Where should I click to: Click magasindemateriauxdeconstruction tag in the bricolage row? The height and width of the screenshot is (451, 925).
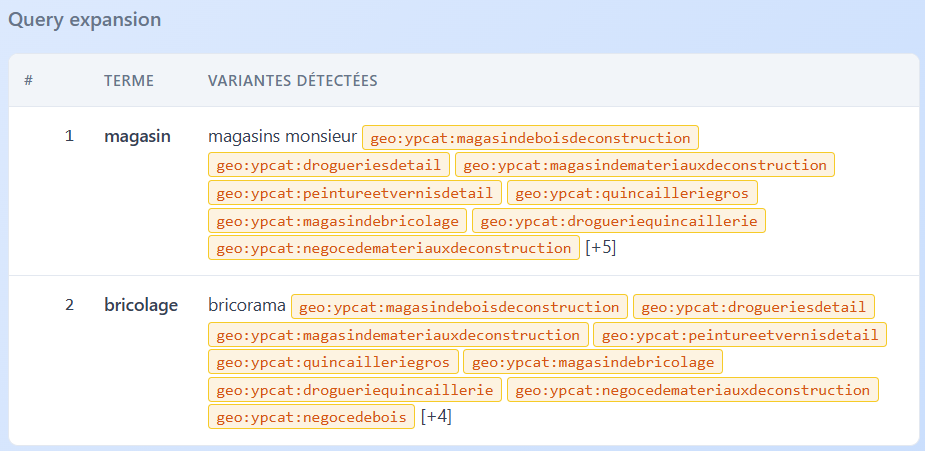pyautogui.click(x=397, y=335)
